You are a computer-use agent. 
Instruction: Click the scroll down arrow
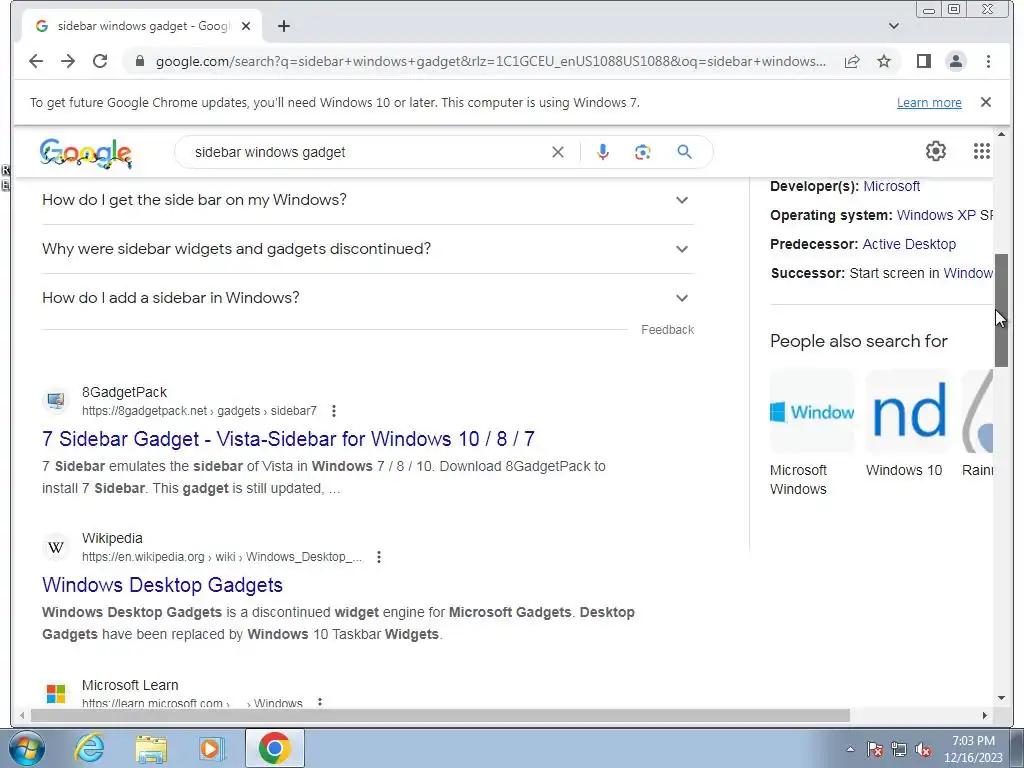(x=1001, y=698)
